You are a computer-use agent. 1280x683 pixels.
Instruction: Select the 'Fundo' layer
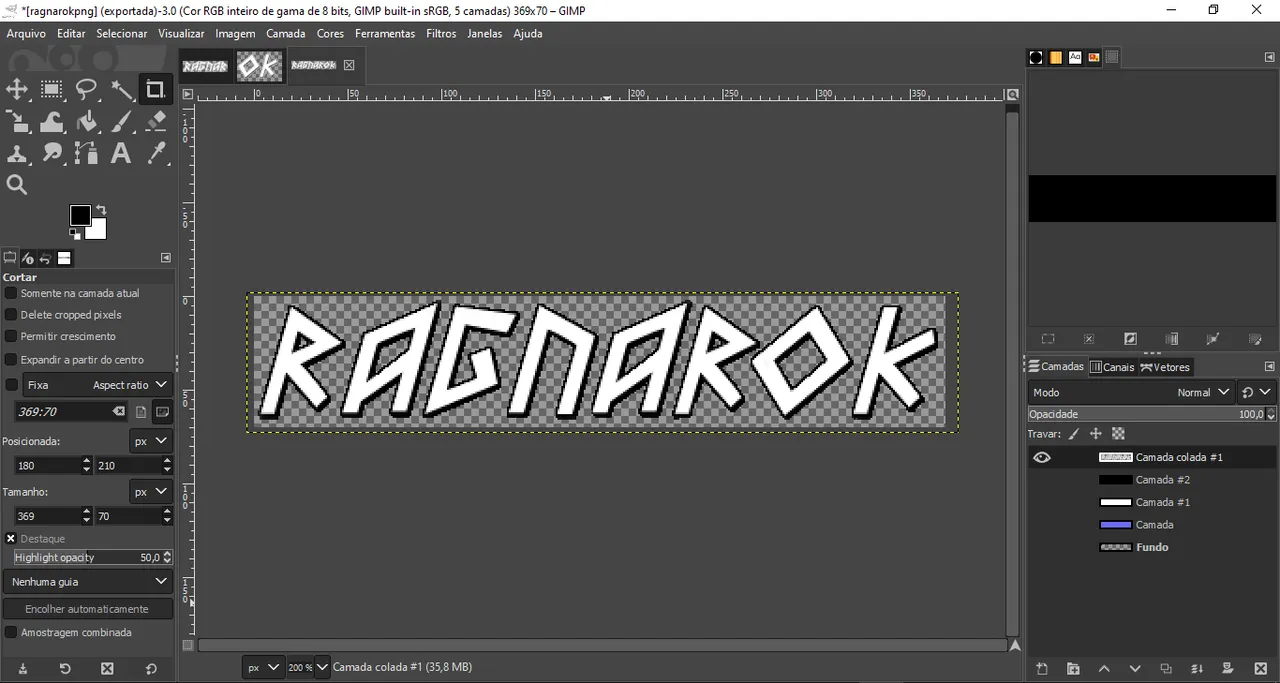pyautogui.click(x=1153, y=547)
